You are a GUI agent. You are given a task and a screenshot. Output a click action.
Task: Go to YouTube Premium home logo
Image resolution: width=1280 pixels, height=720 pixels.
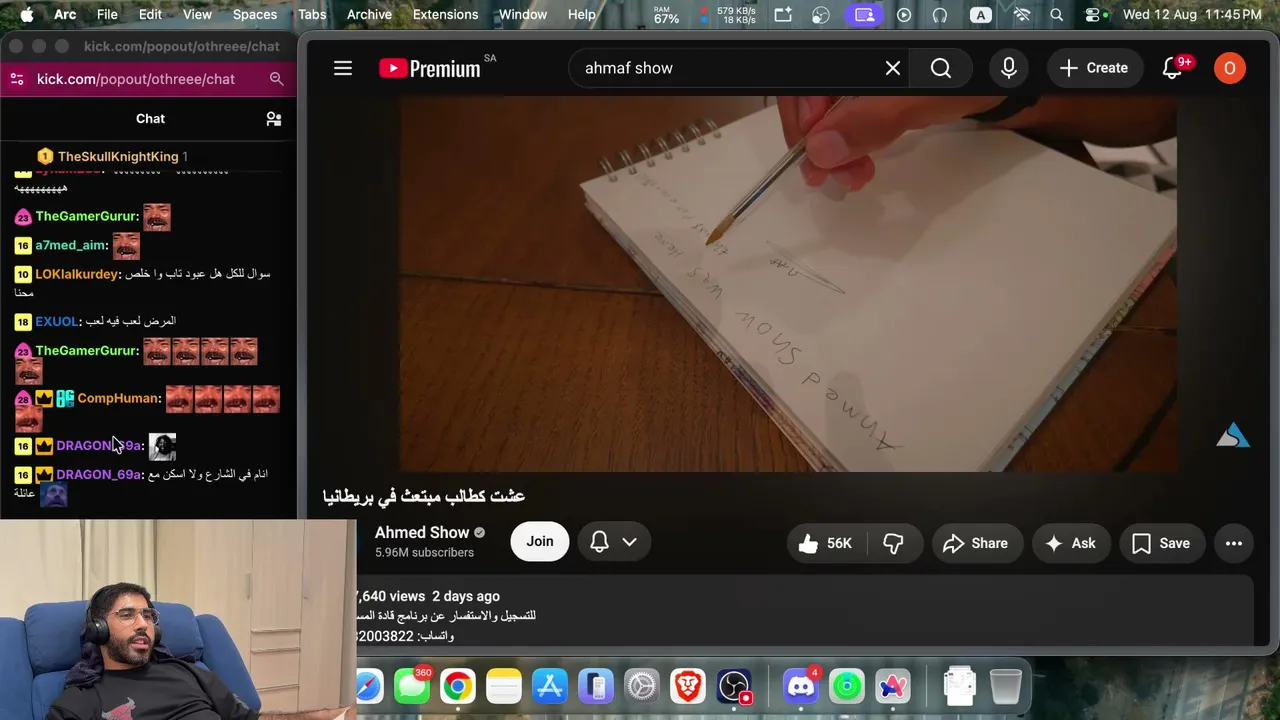point(430,68)
